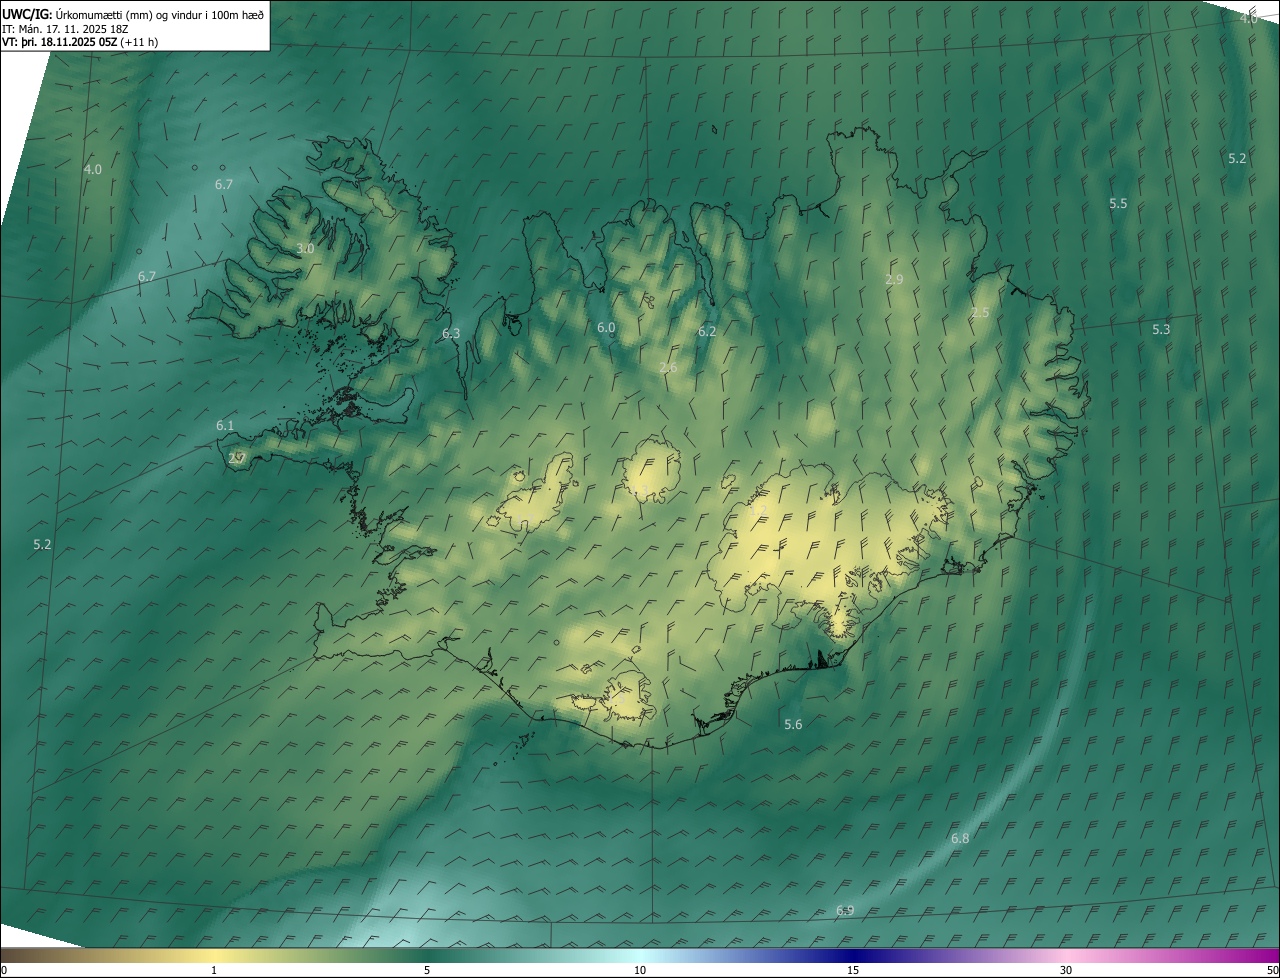The width and height of the screenshot is (1280, 978).
Task: Click the 6.1 value on the map
Action: tap(225, 426)
